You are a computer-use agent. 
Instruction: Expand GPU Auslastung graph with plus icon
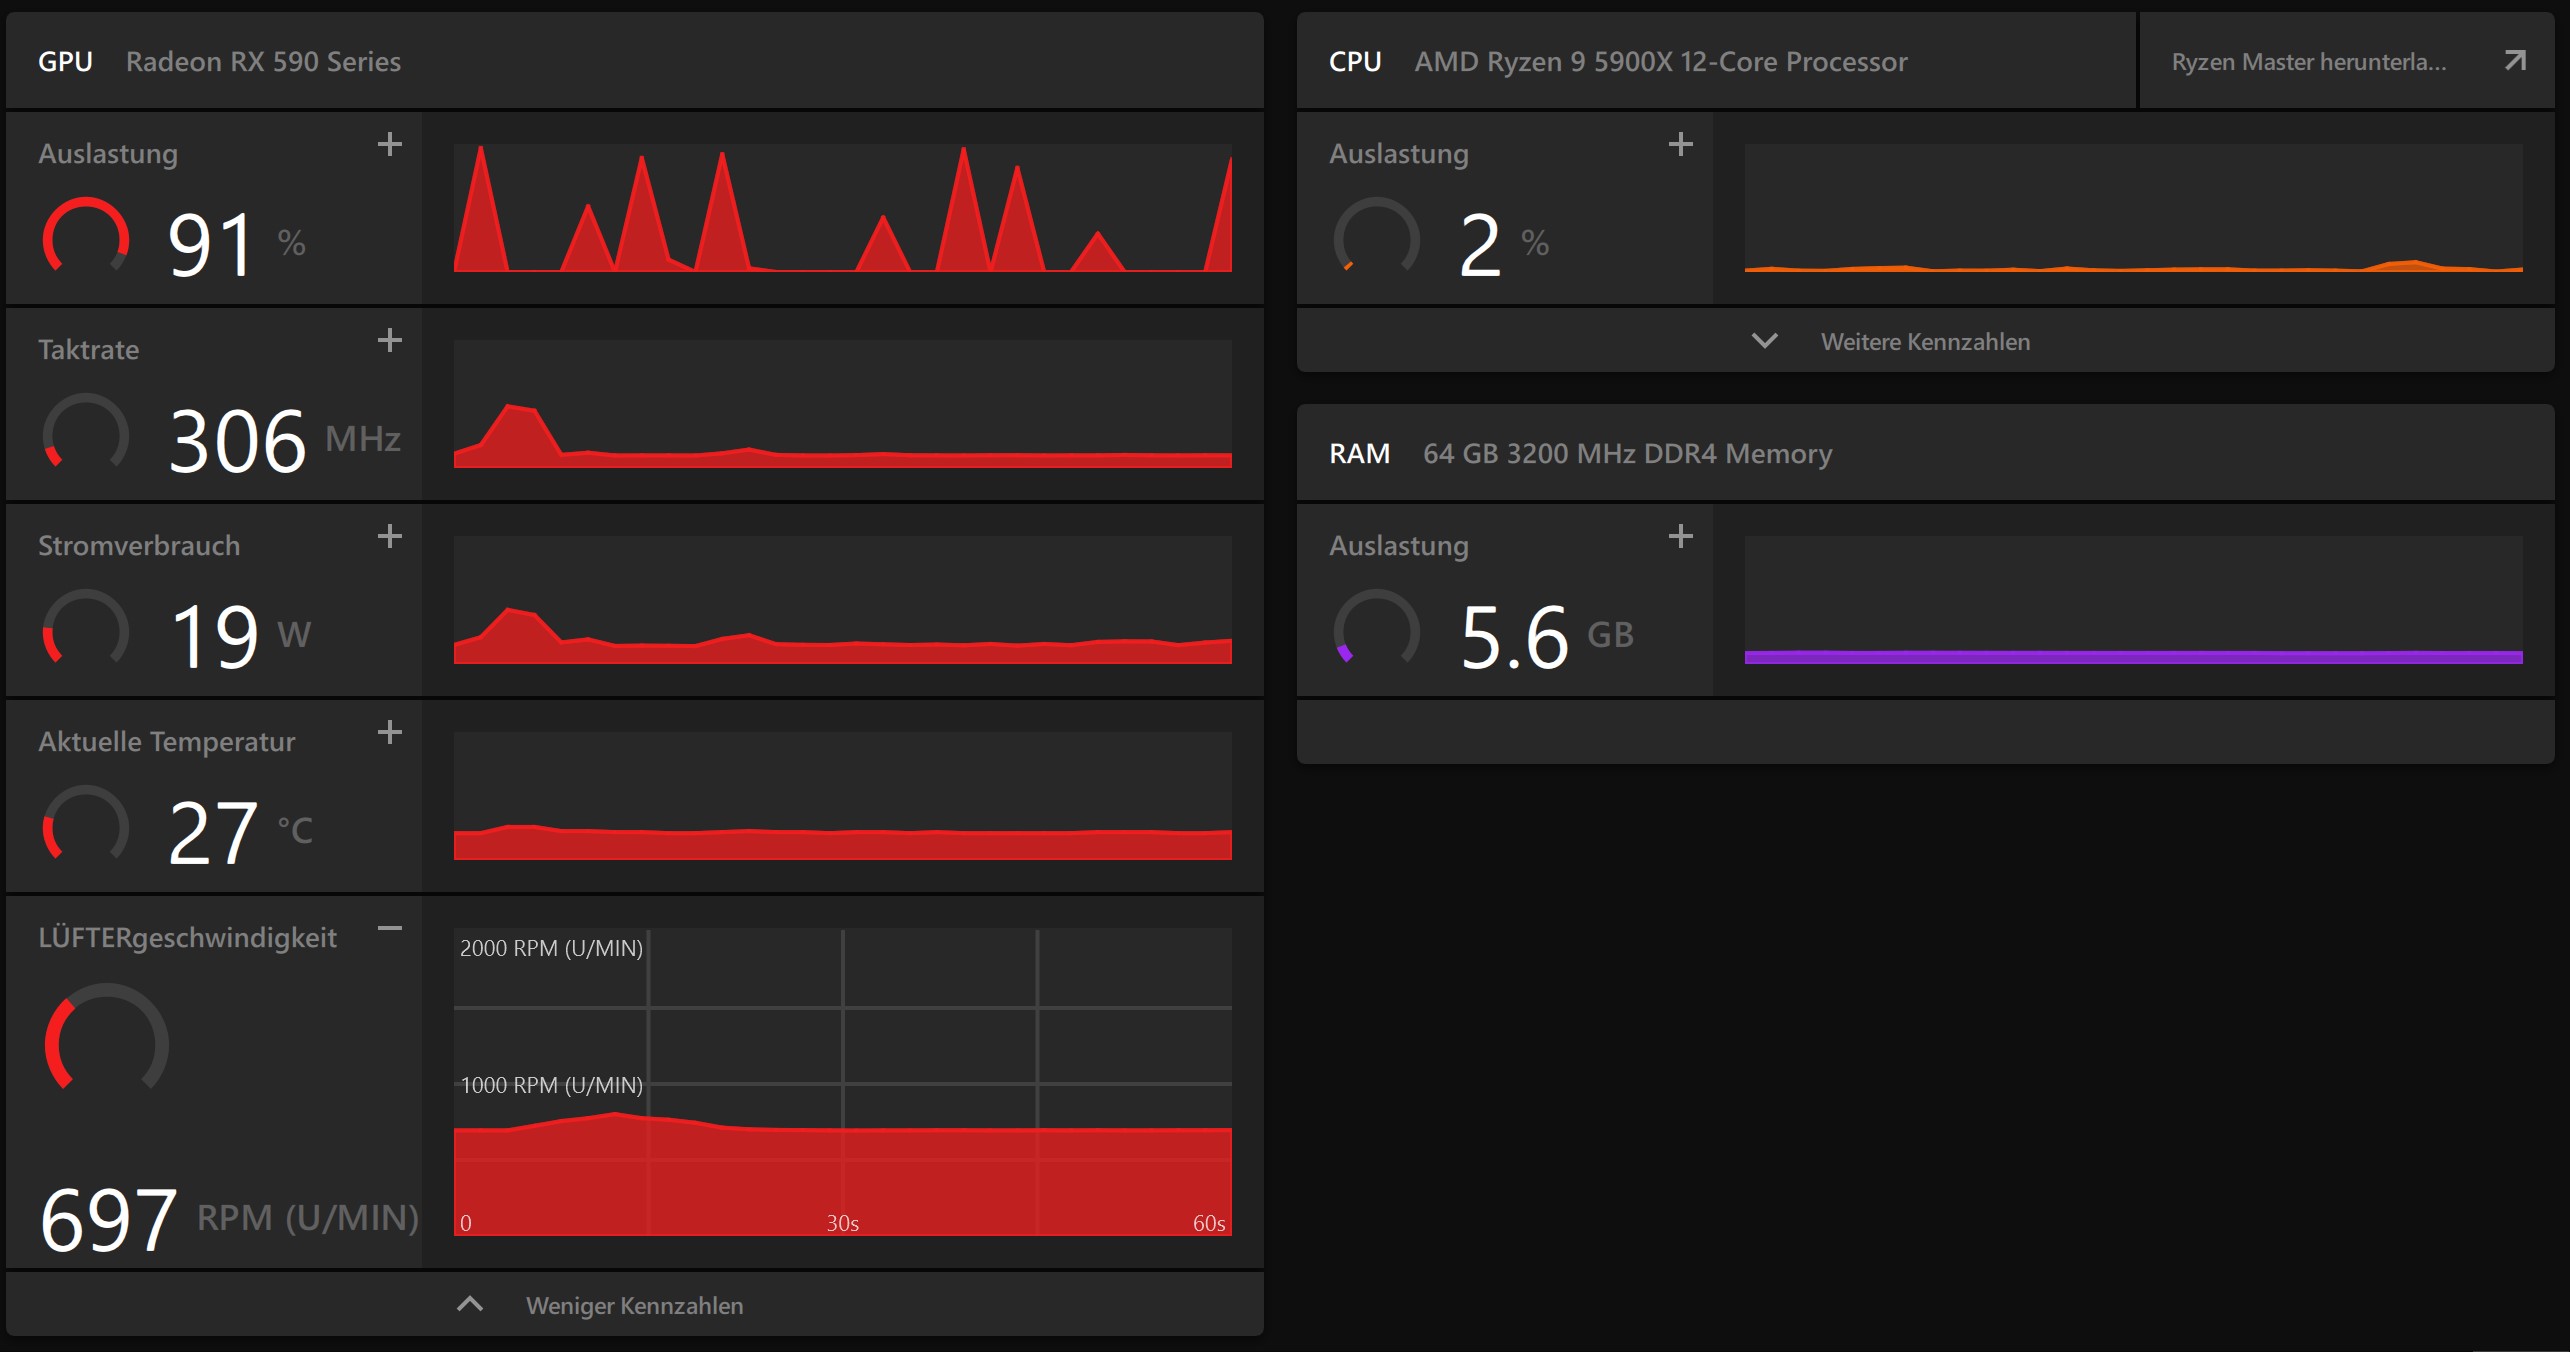coord(390,145)
